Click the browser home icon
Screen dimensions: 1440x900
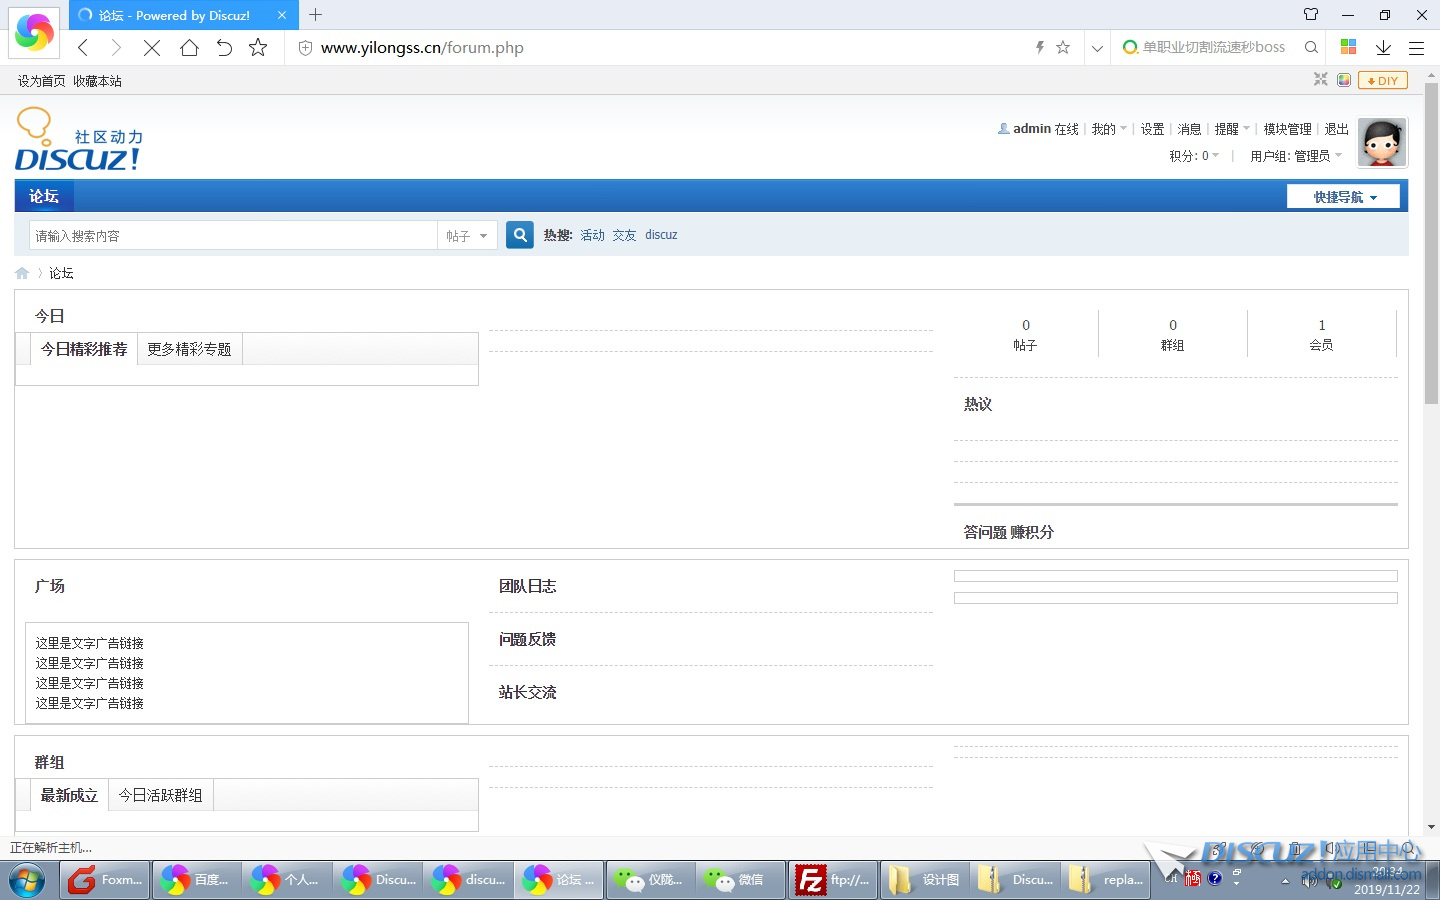coord(189,48)
